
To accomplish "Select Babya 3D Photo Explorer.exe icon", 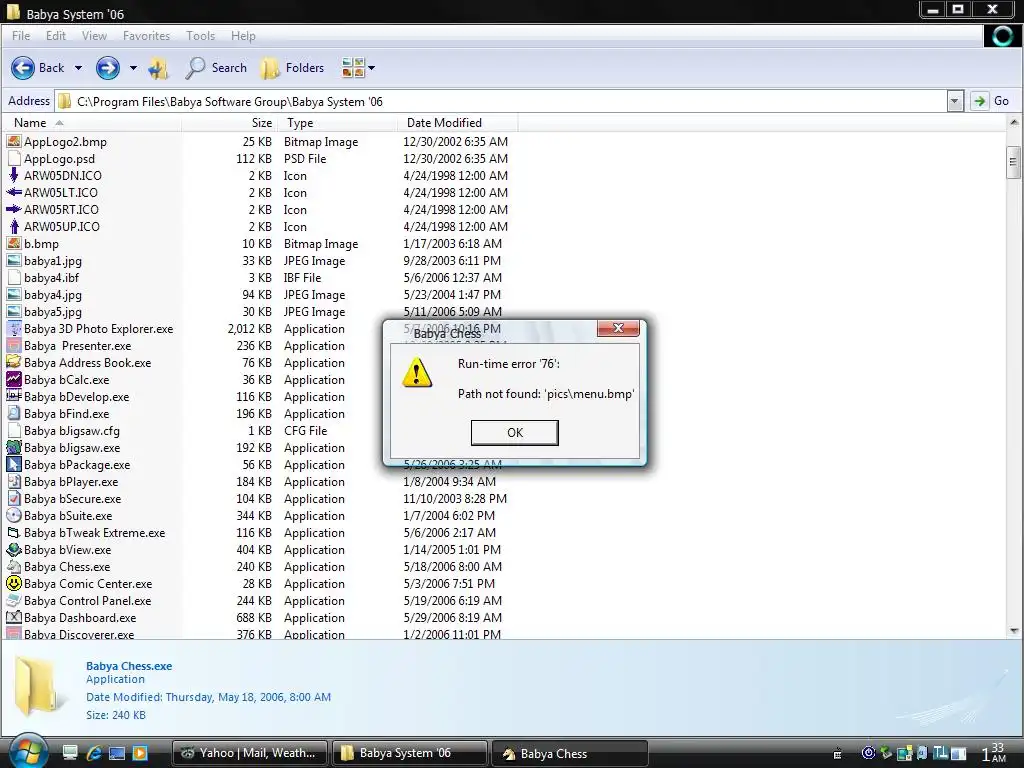I will (14, 328).
